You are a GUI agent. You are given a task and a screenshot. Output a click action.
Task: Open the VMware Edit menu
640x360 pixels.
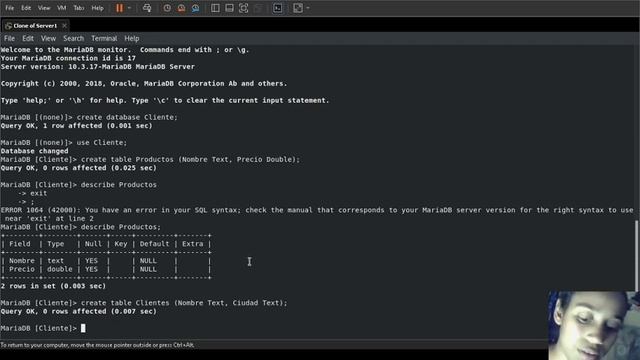click(26, 8)
